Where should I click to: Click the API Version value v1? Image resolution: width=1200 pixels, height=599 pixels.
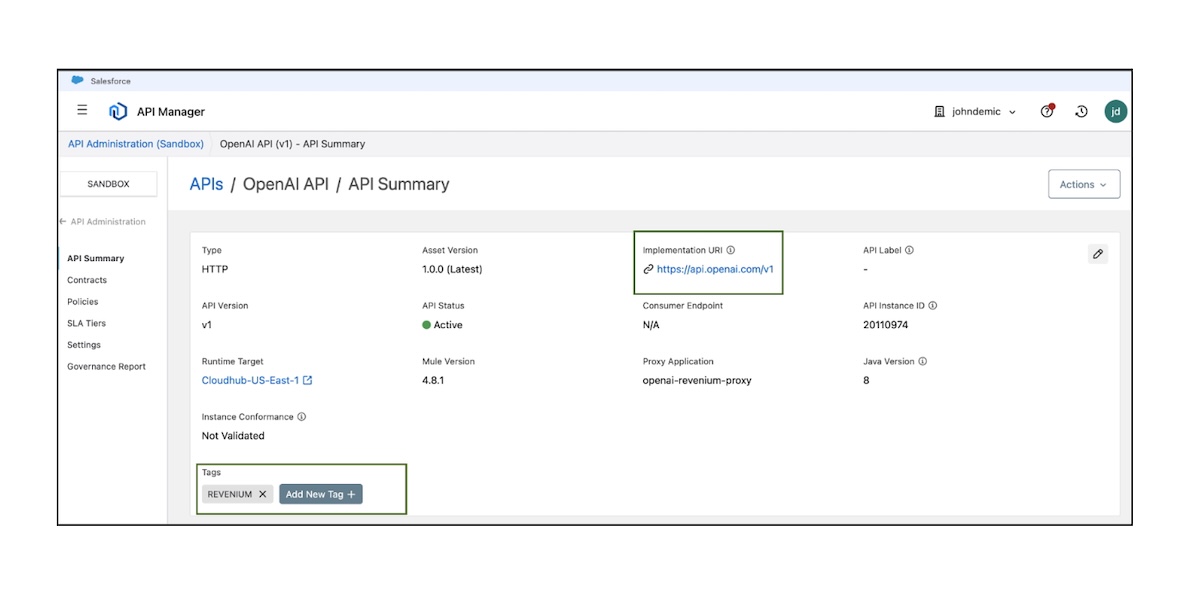click(x=207, y=325)
